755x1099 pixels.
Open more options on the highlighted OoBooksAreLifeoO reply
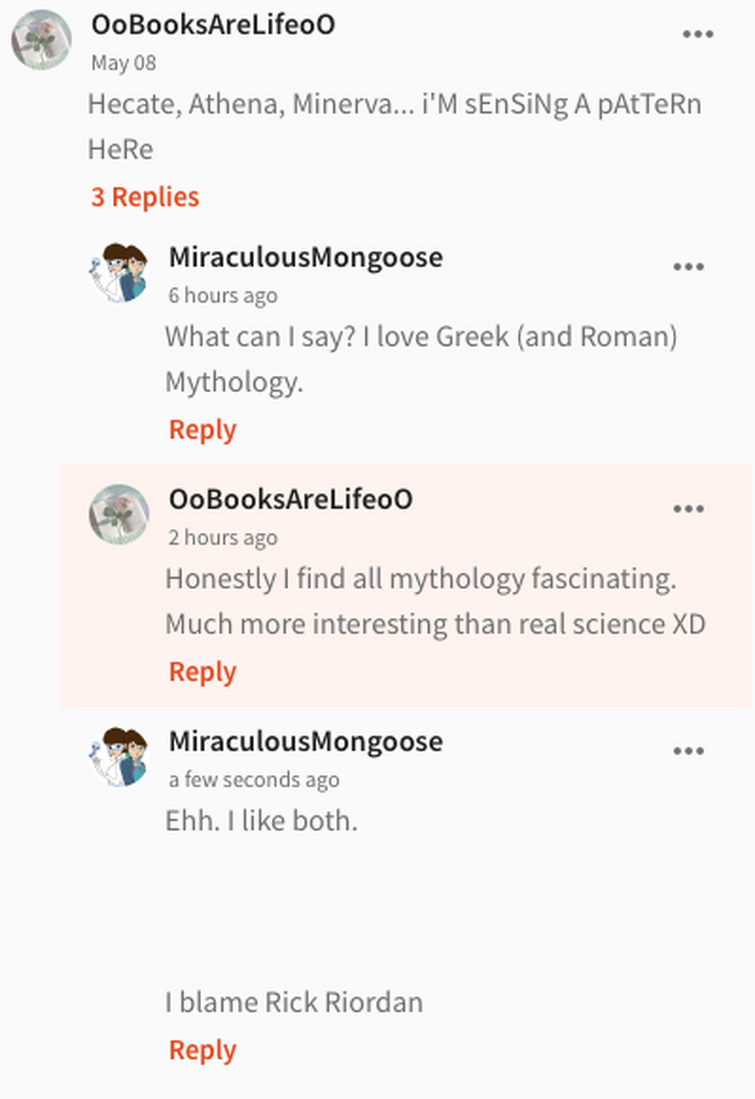point(688,509)
